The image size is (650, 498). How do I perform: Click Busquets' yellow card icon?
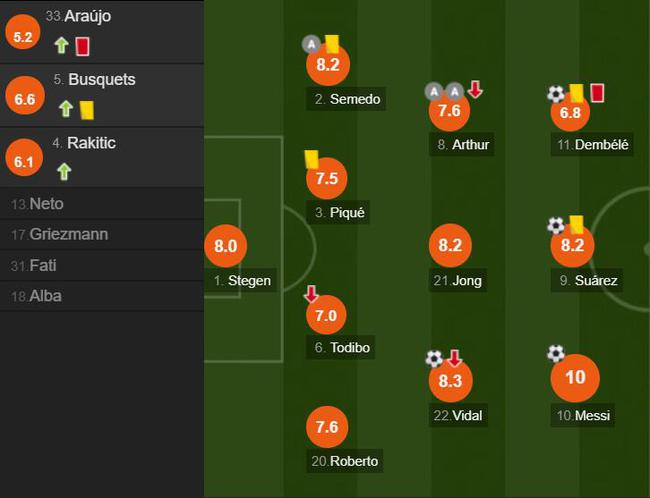[x=86, y=109]
